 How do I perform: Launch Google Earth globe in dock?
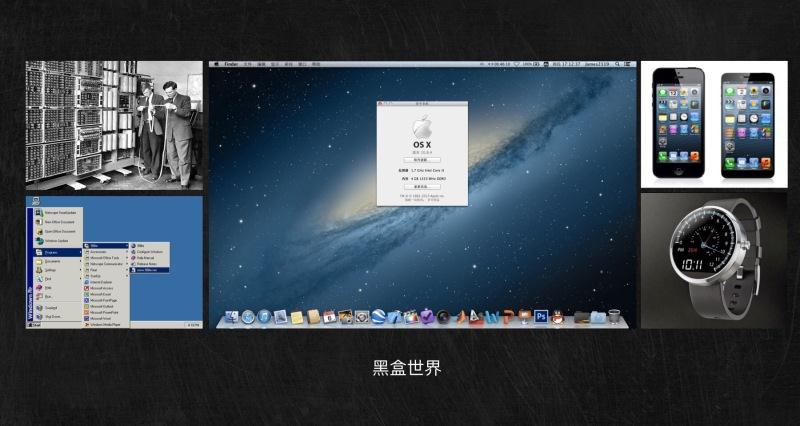tap(378, 317)
